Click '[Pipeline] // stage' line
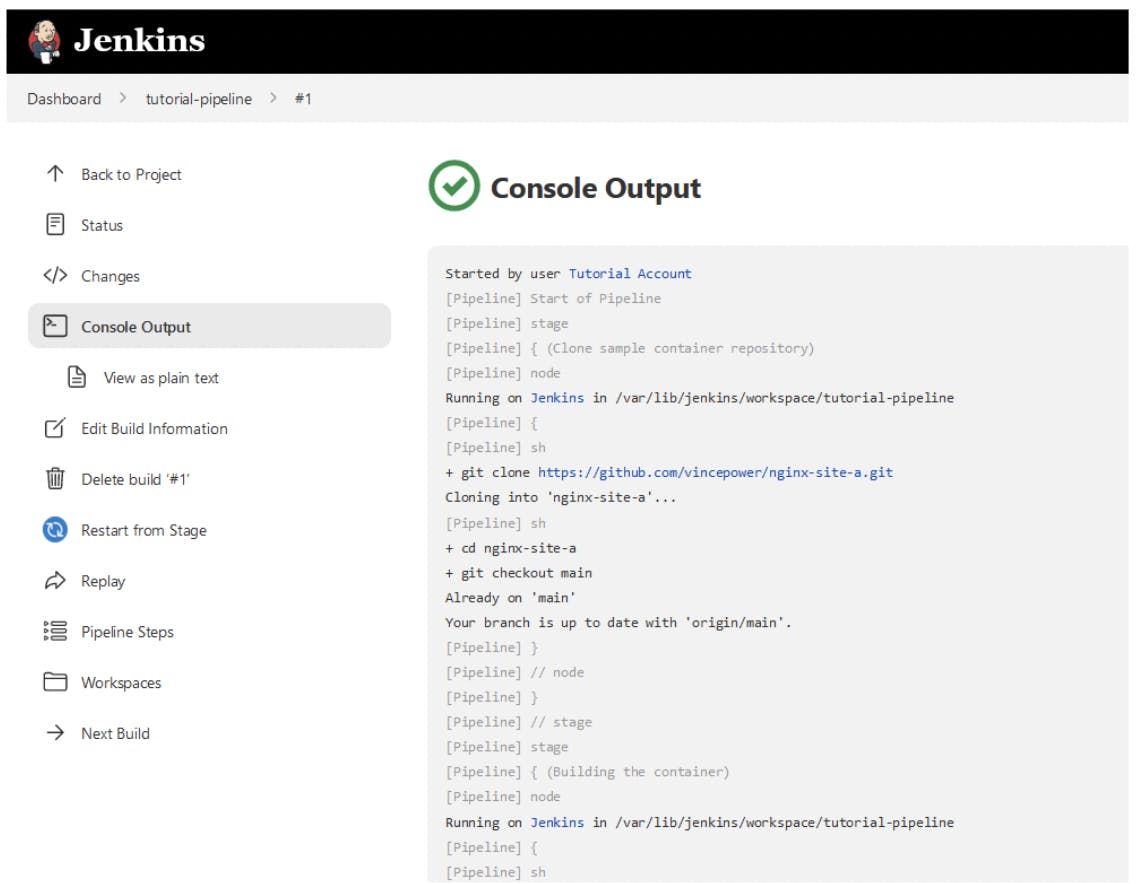 (518, 722)
